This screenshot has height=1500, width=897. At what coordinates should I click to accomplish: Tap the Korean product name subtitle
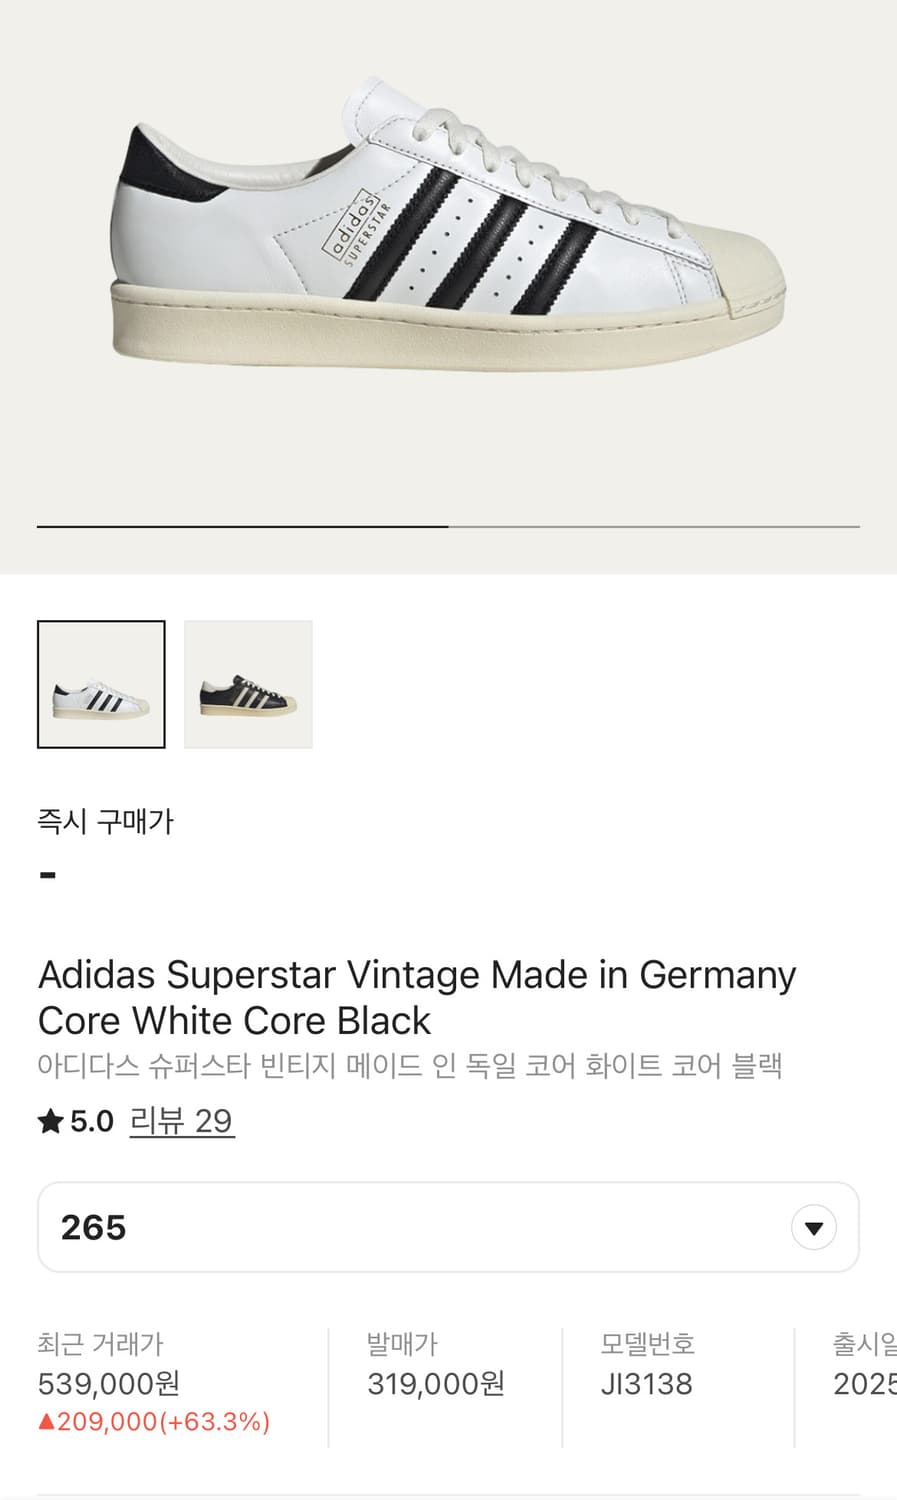409,1065
